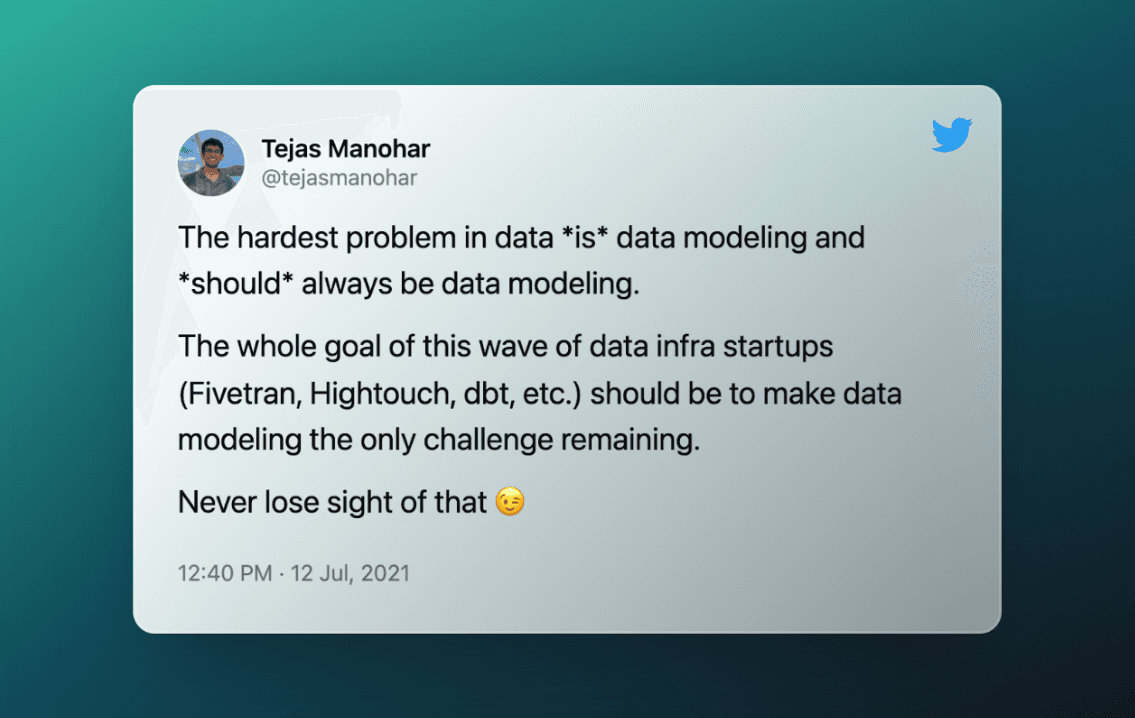Screen dimensions: 1135x718
Task: Click the 'Never lose sight of that' line
Action: (x=333, y=502)
